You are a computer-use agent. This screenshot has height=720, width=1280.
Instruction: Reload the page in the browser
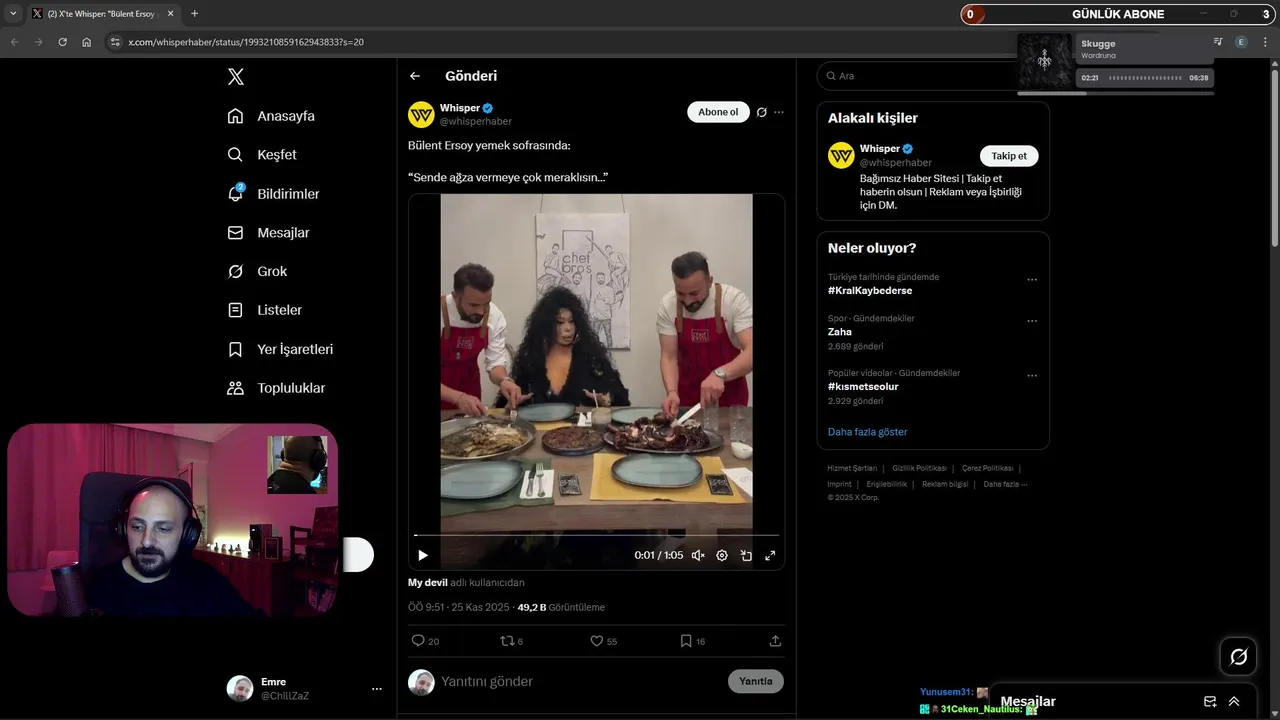click(x=62, y=42)
